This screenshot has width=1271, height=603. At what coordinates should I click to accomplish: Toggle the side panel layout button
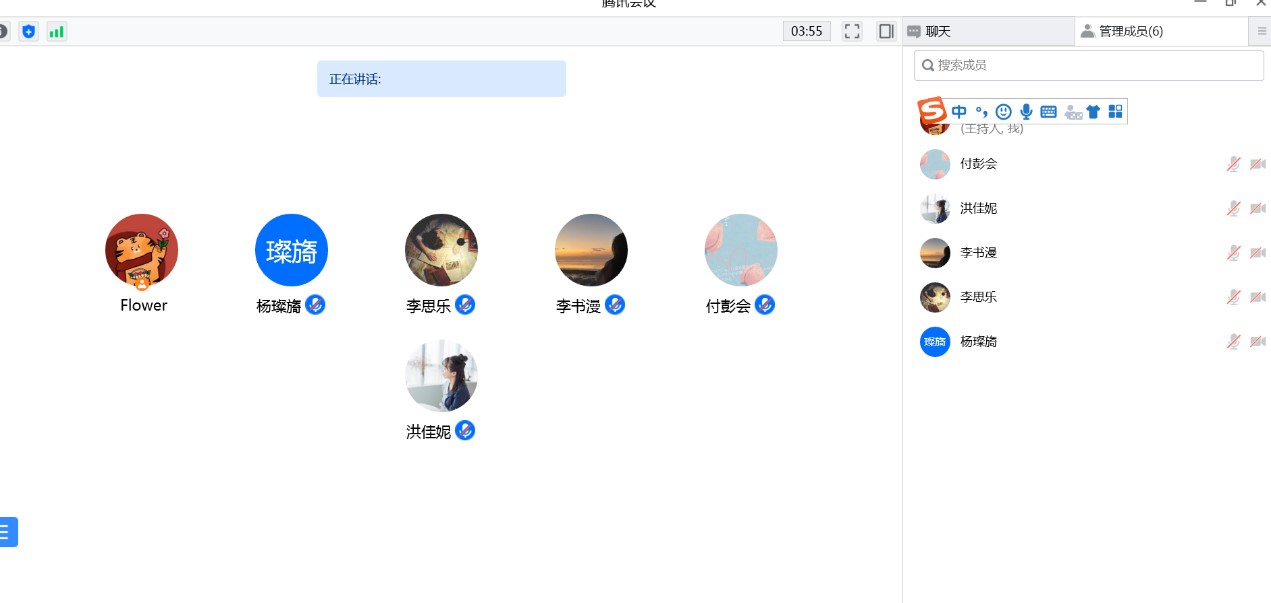(x=886, y=31)
